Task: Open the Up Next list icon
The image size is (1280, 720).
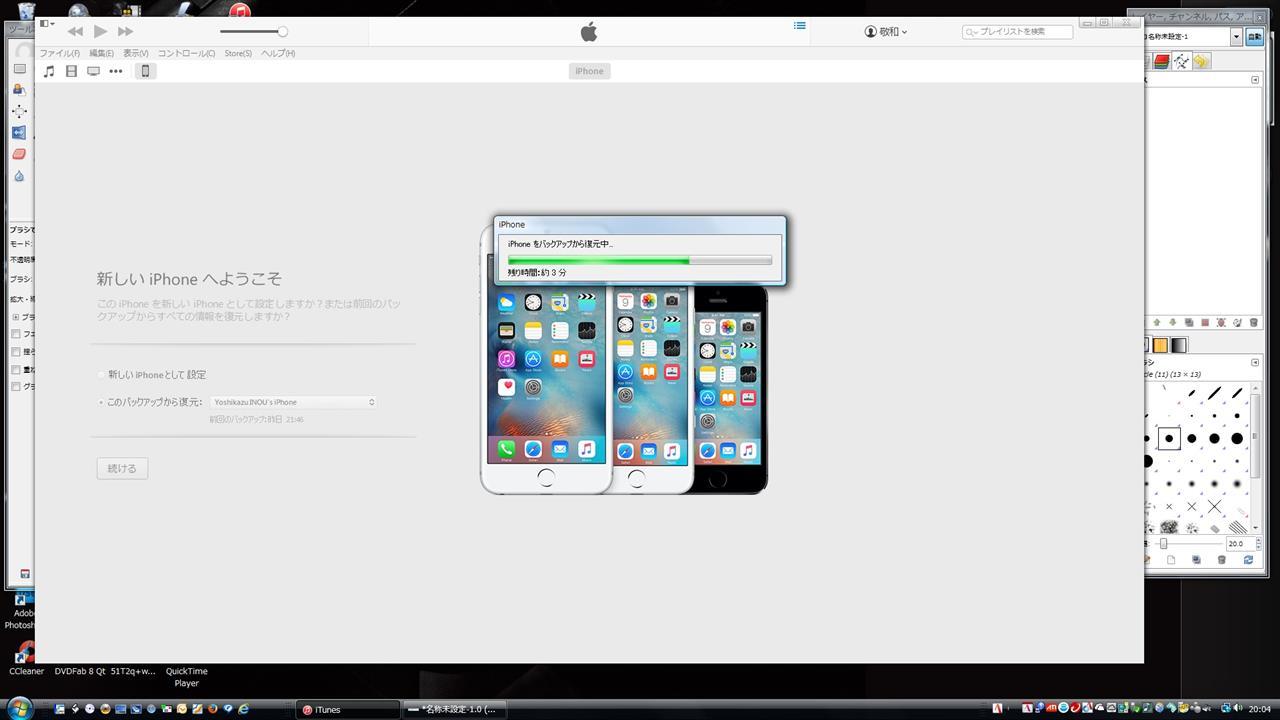Action: 800,26
